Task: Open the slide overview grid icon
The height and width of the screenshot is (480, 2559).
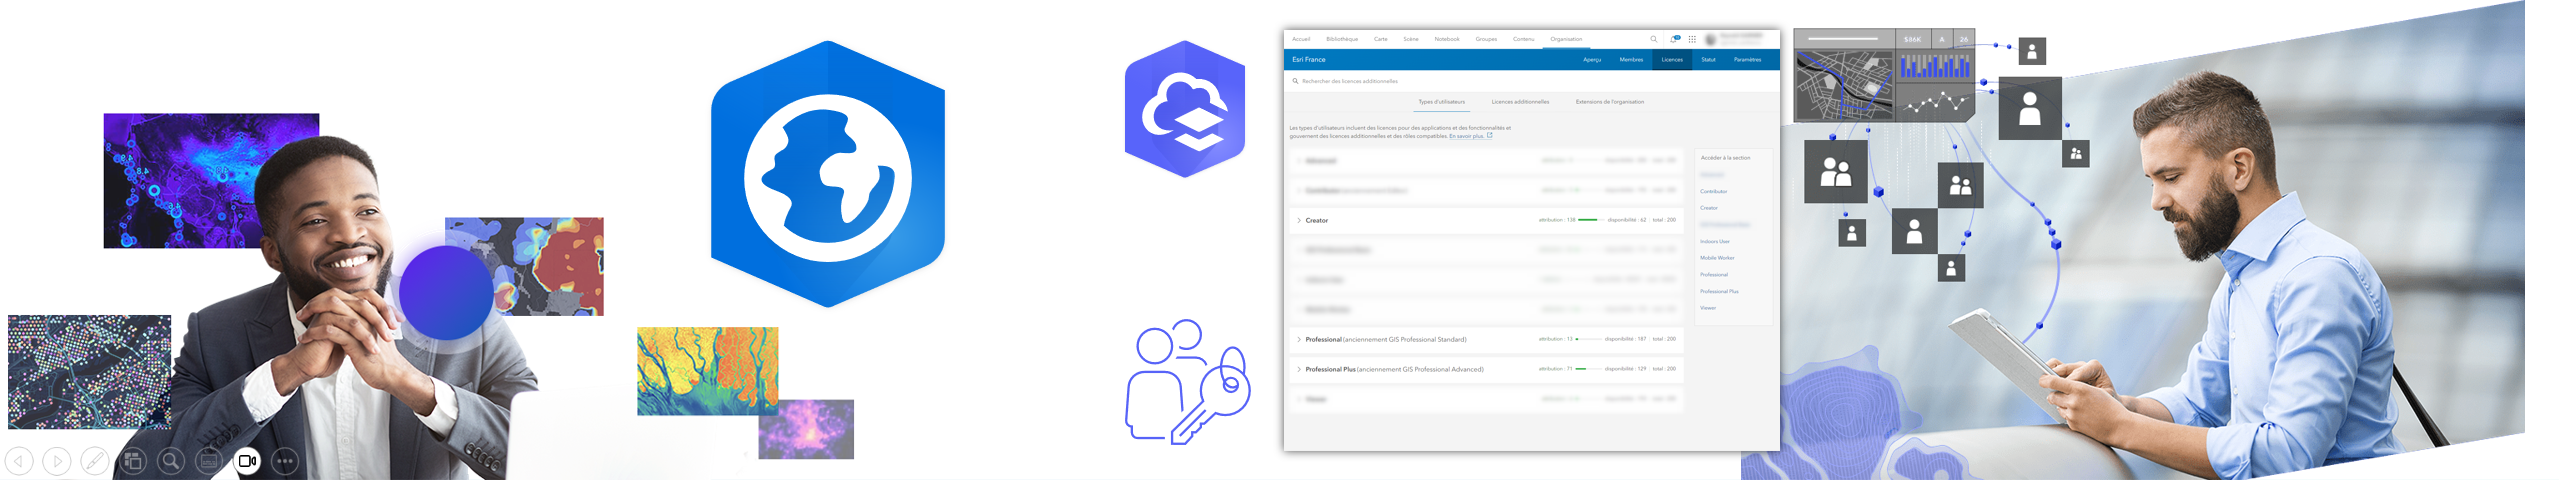Action: pyautogui.click(x=133, y=461)
